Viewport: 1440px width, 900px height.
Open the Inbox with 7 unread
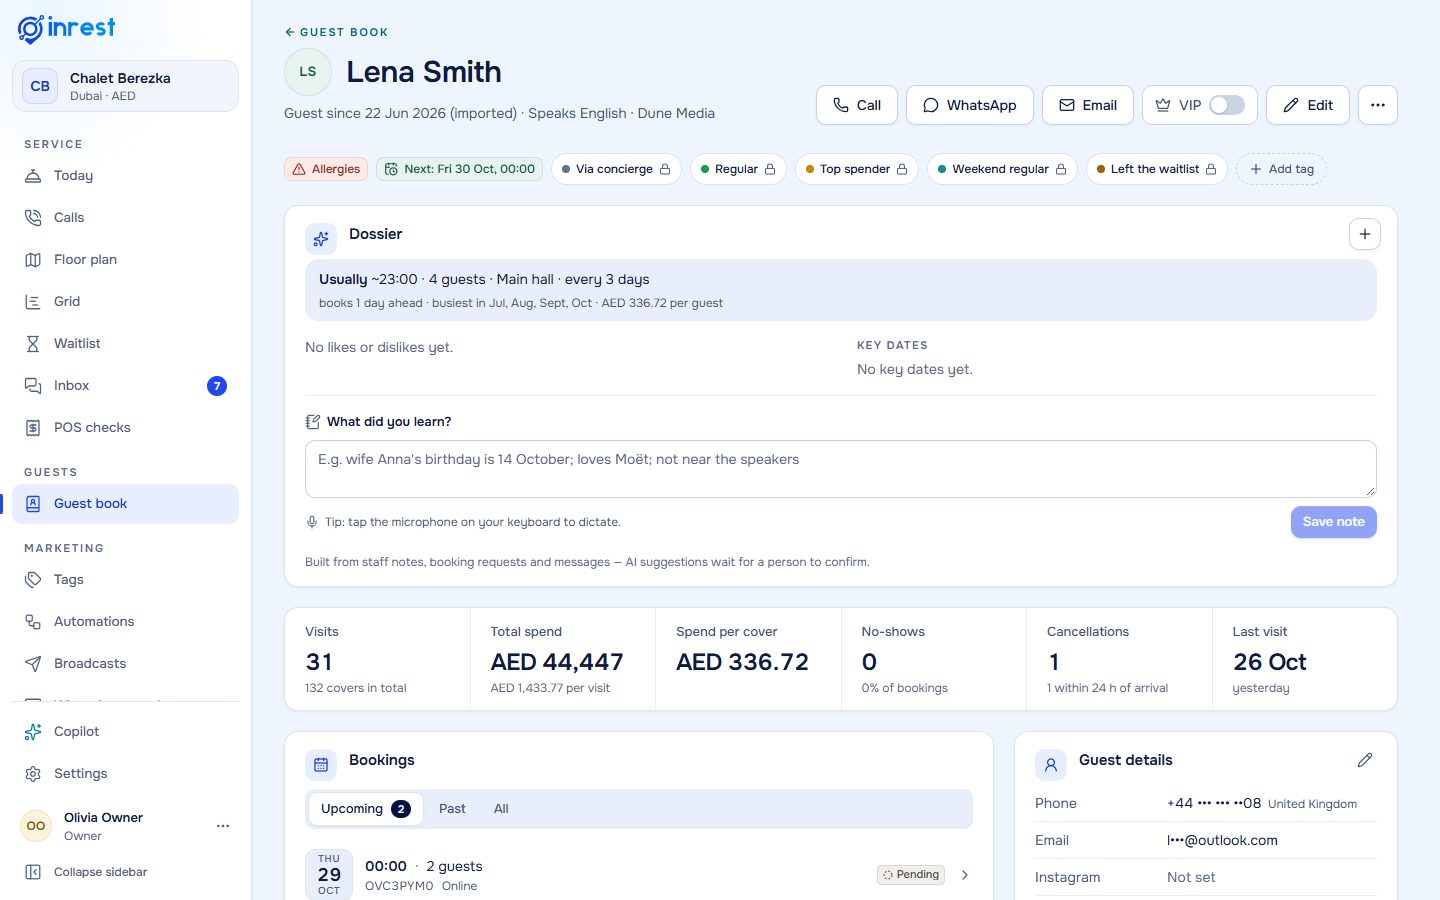click(125, 385)
